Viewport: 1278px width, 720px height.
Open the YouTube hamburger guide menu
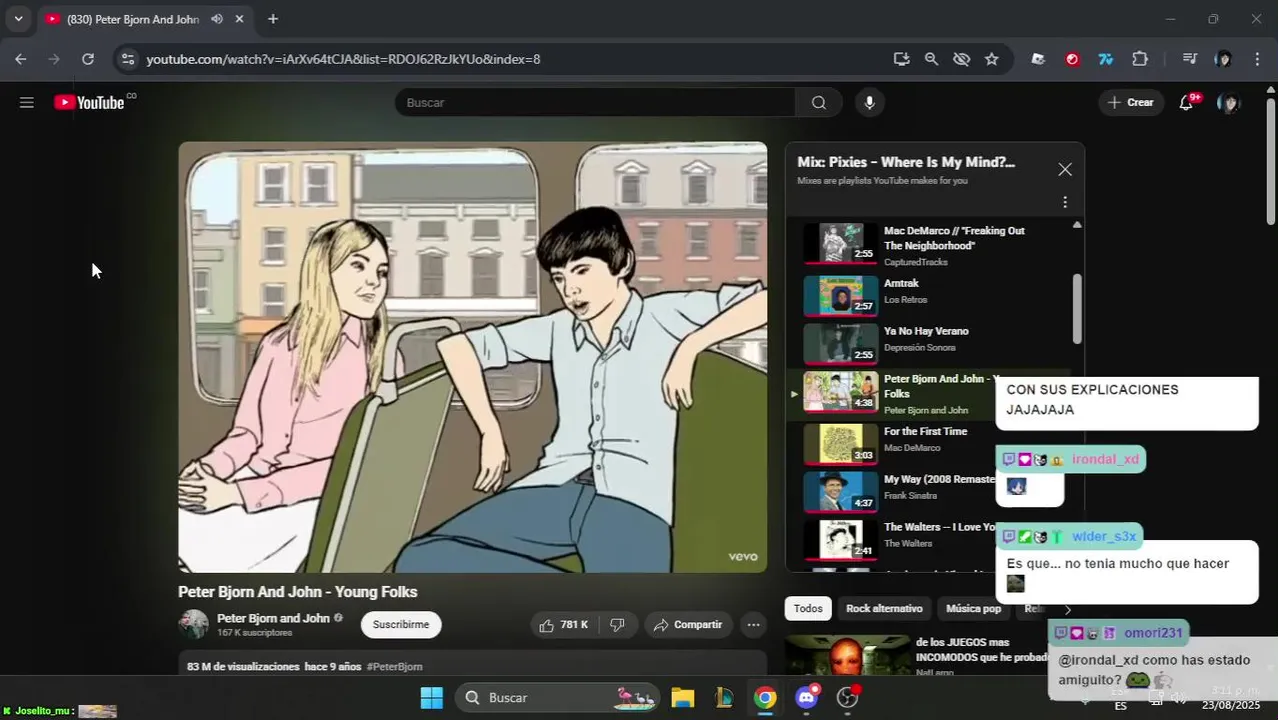coord(27,102)
